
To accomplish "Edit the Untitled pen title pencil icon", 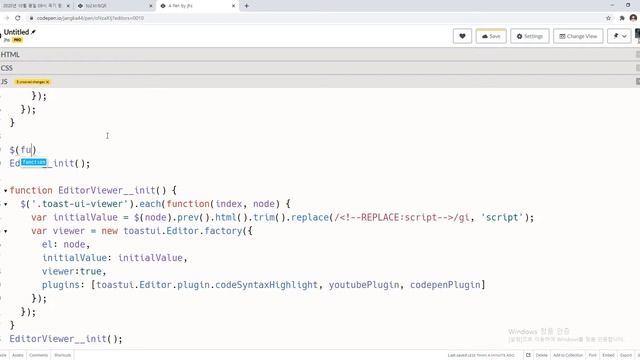I will (33, 32).
